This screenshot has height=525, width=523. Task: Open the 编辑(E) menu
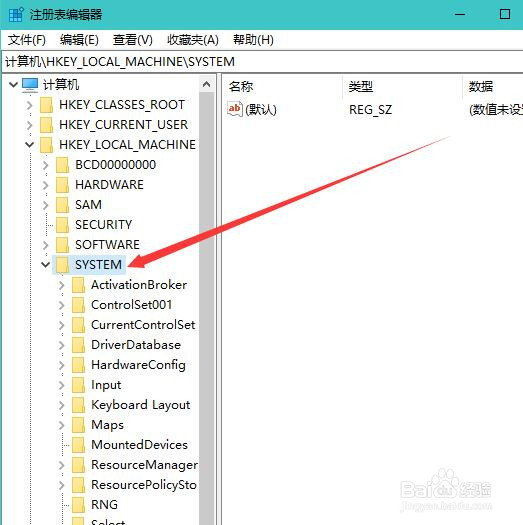(x=79, y=40)
